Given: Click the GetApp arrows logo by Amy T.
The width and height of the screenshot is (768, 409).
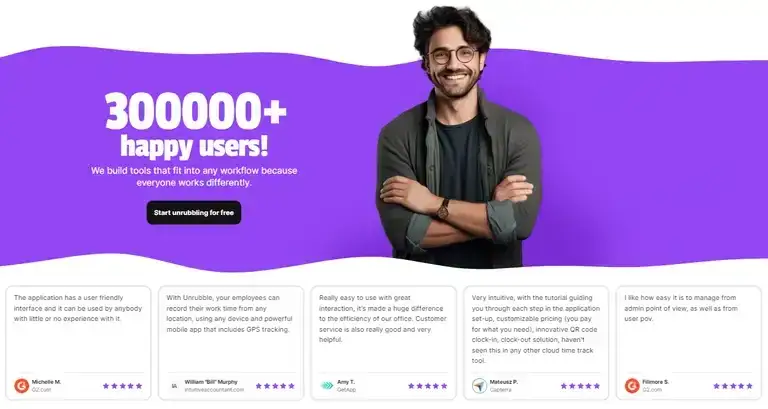Looking at the screenshot, I should coord(327,386).
